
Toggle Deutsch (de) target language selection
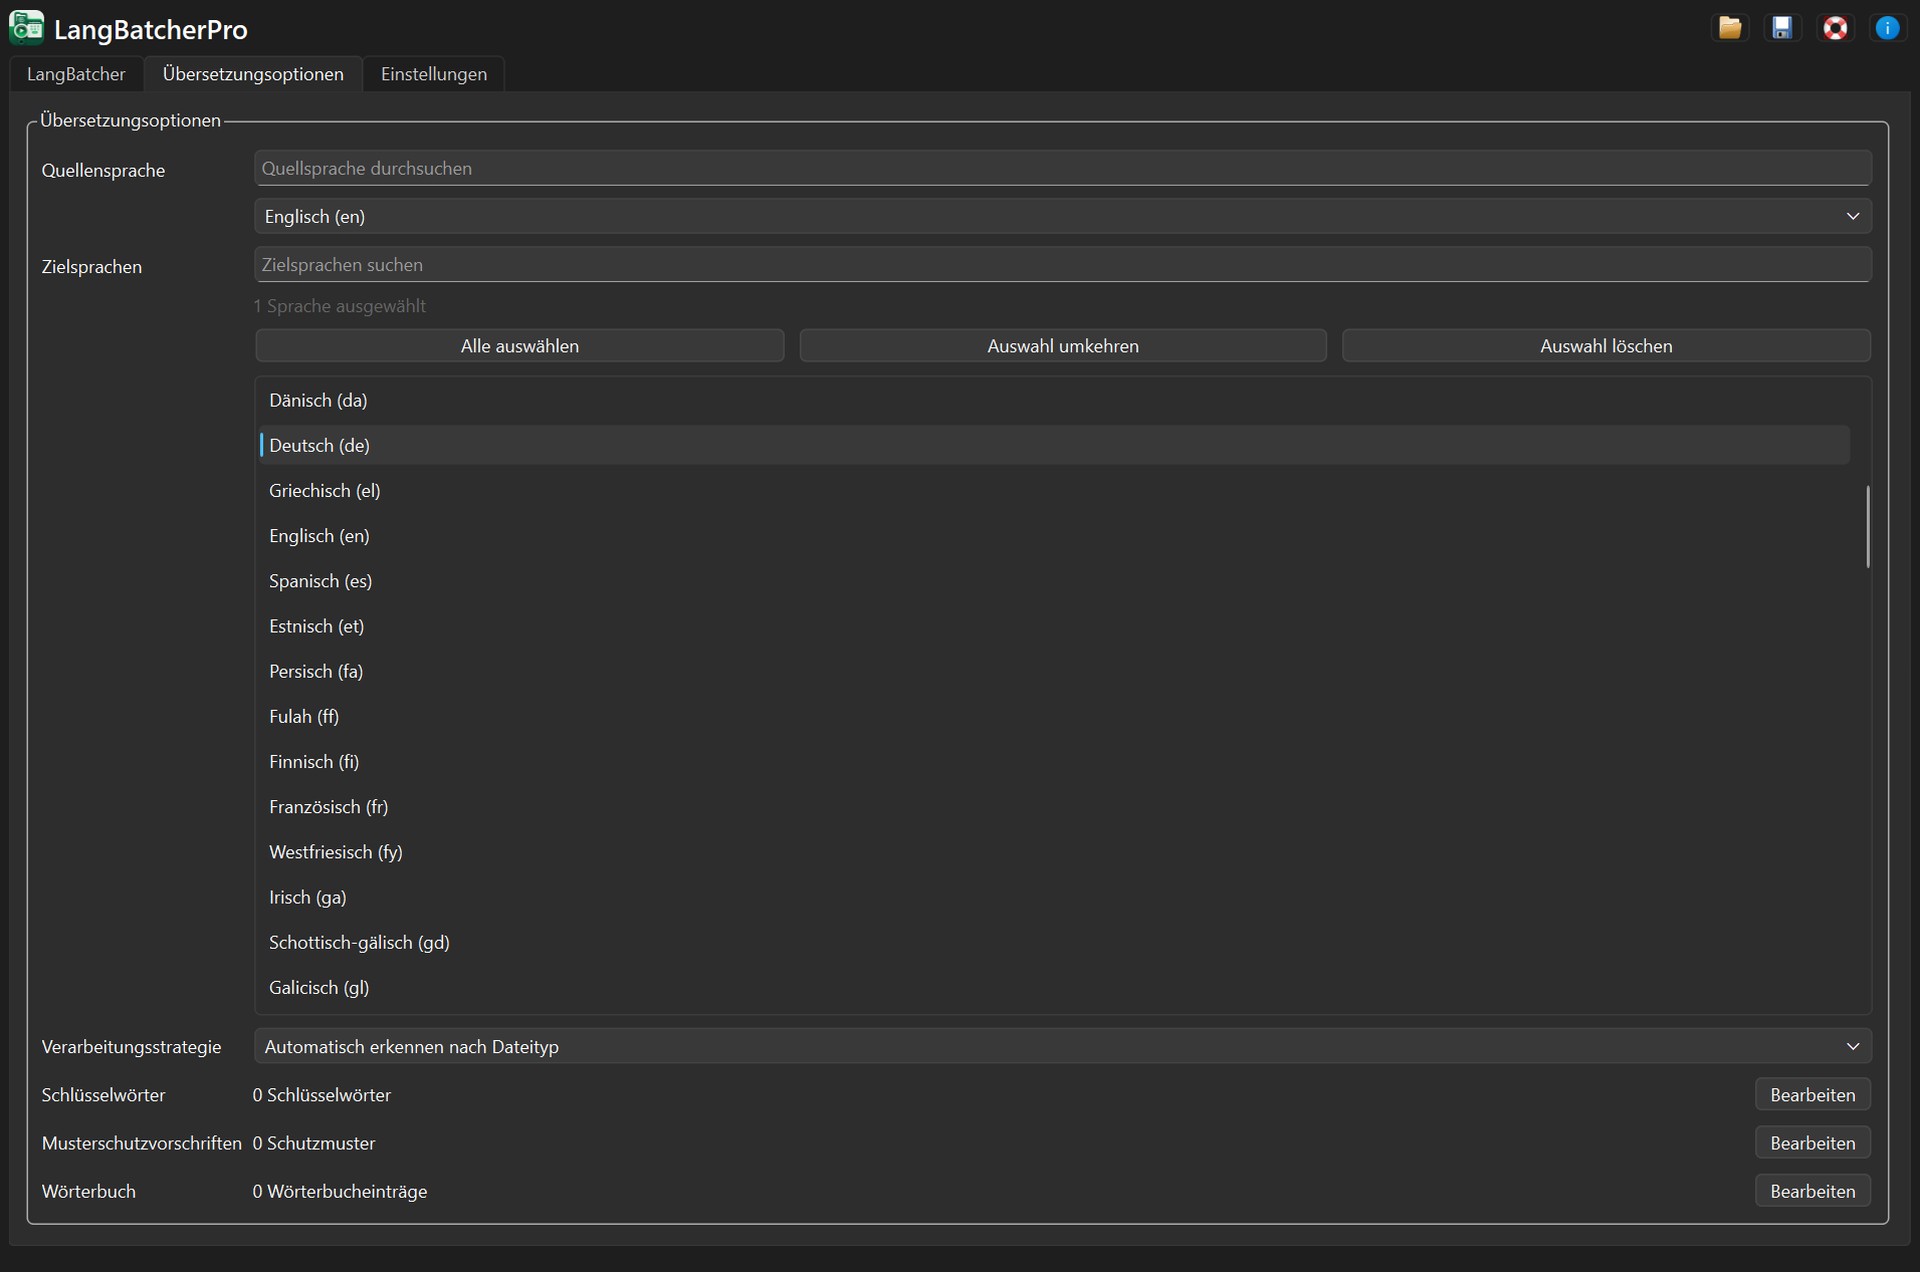(319, 446)
